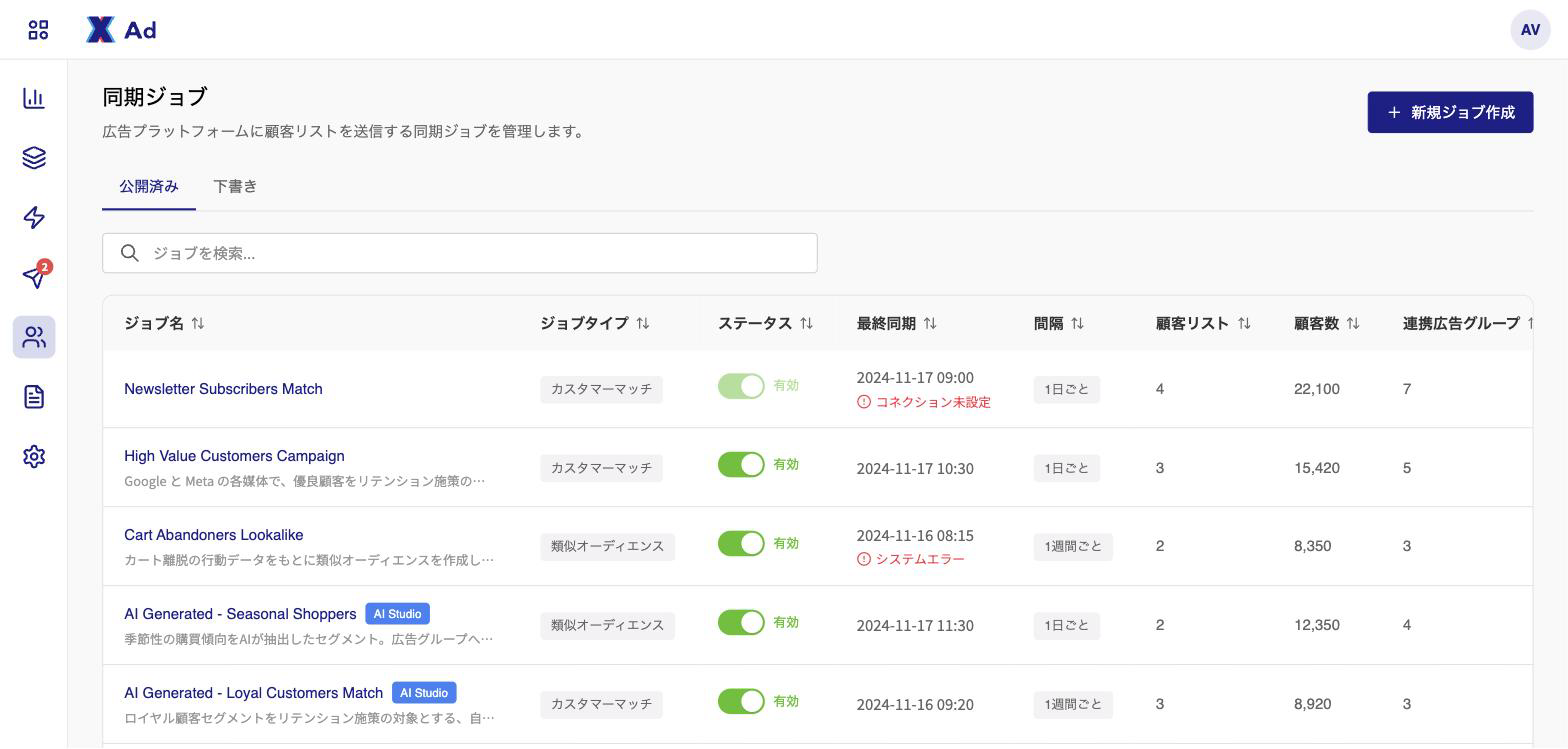Click the 22,100 customer count
This screenshot has height=749, width=1568.
[x=1317, y=389]
